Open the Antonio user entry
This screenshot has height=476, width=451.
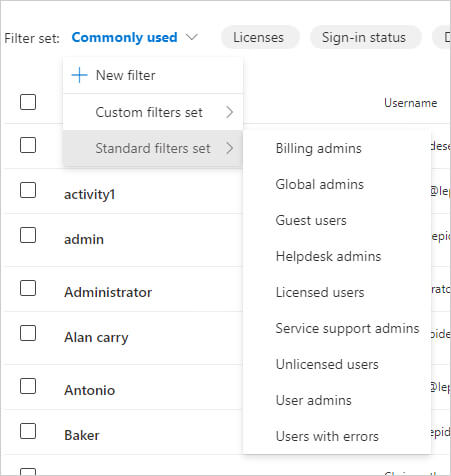point(90,390)
